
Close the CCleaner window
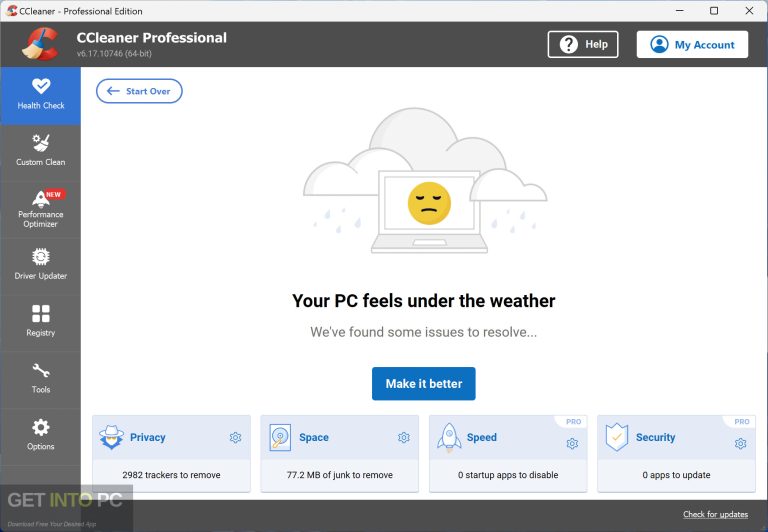coord(749,10)
